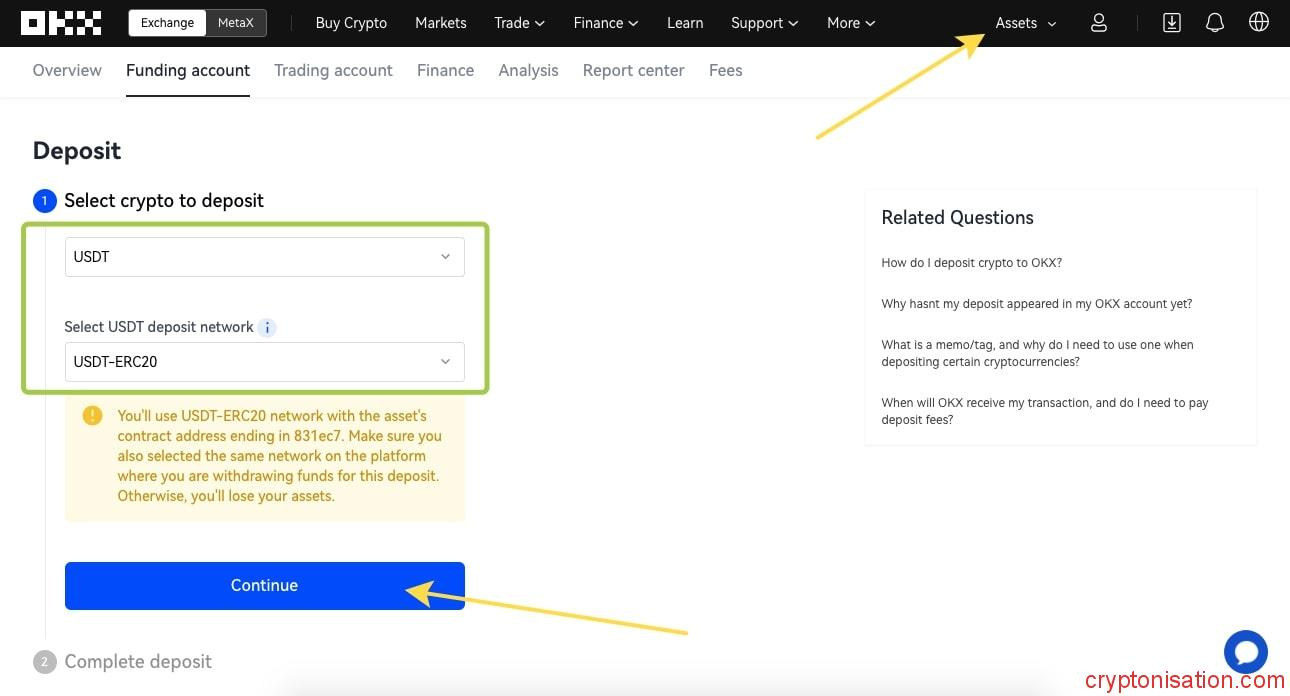
Task: Open the user profile icon
Action: [x=1098, y=23]
